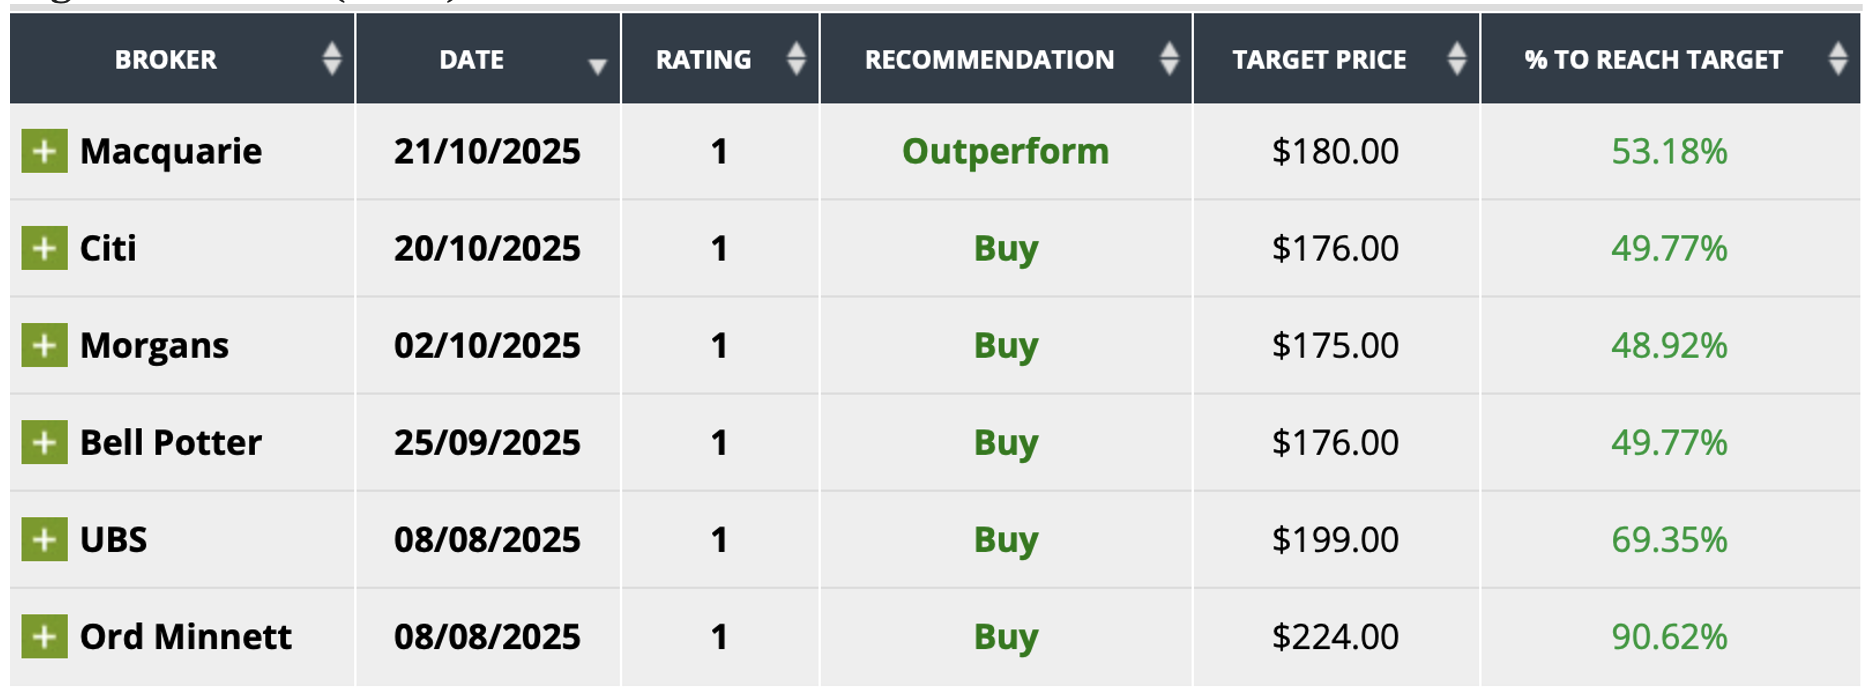Sort table by Broker column arrows
1876x696 pixels.
coord(332,59)
